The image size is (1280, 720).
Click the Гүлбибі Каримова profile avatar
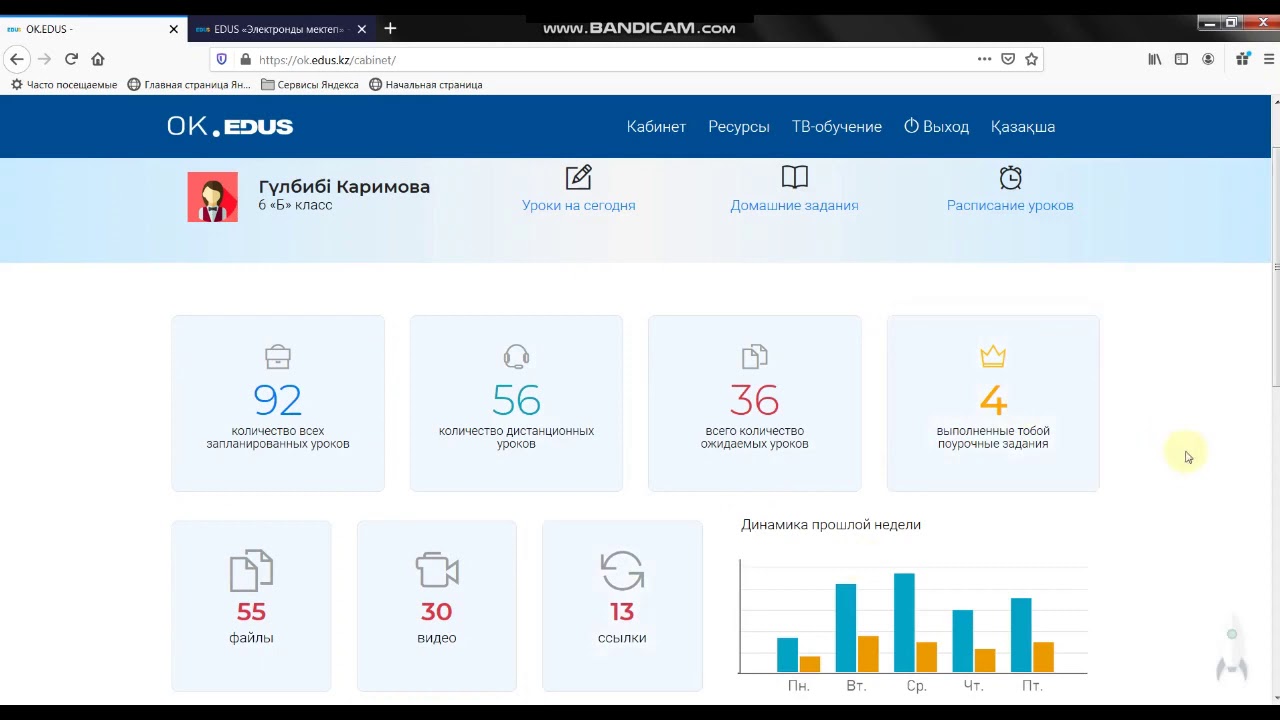coord(212,196)
